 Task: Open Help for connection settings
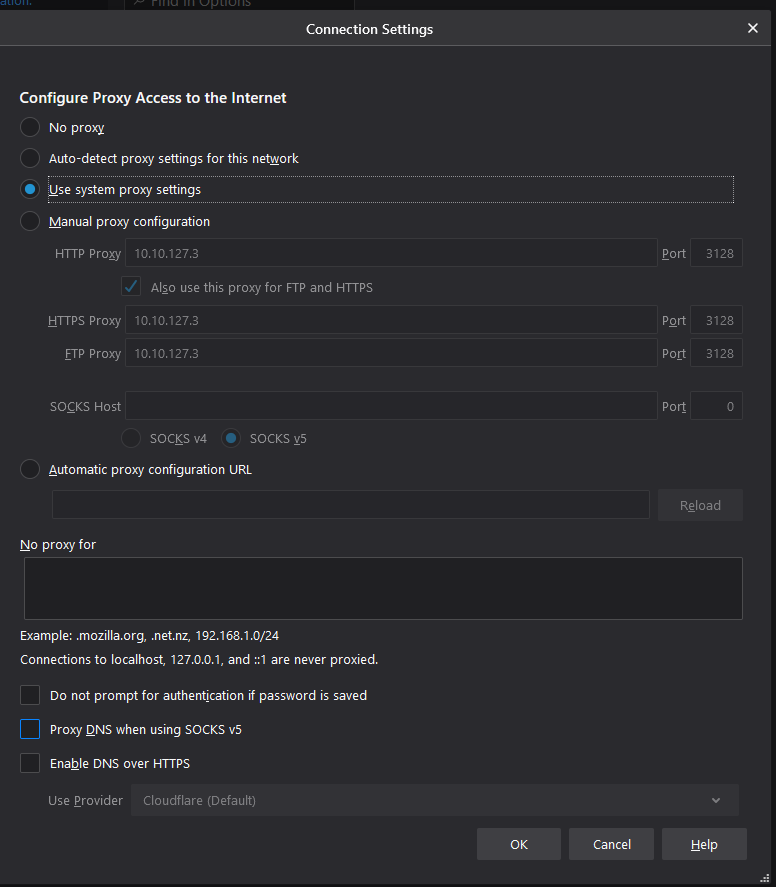coord(704,844)
